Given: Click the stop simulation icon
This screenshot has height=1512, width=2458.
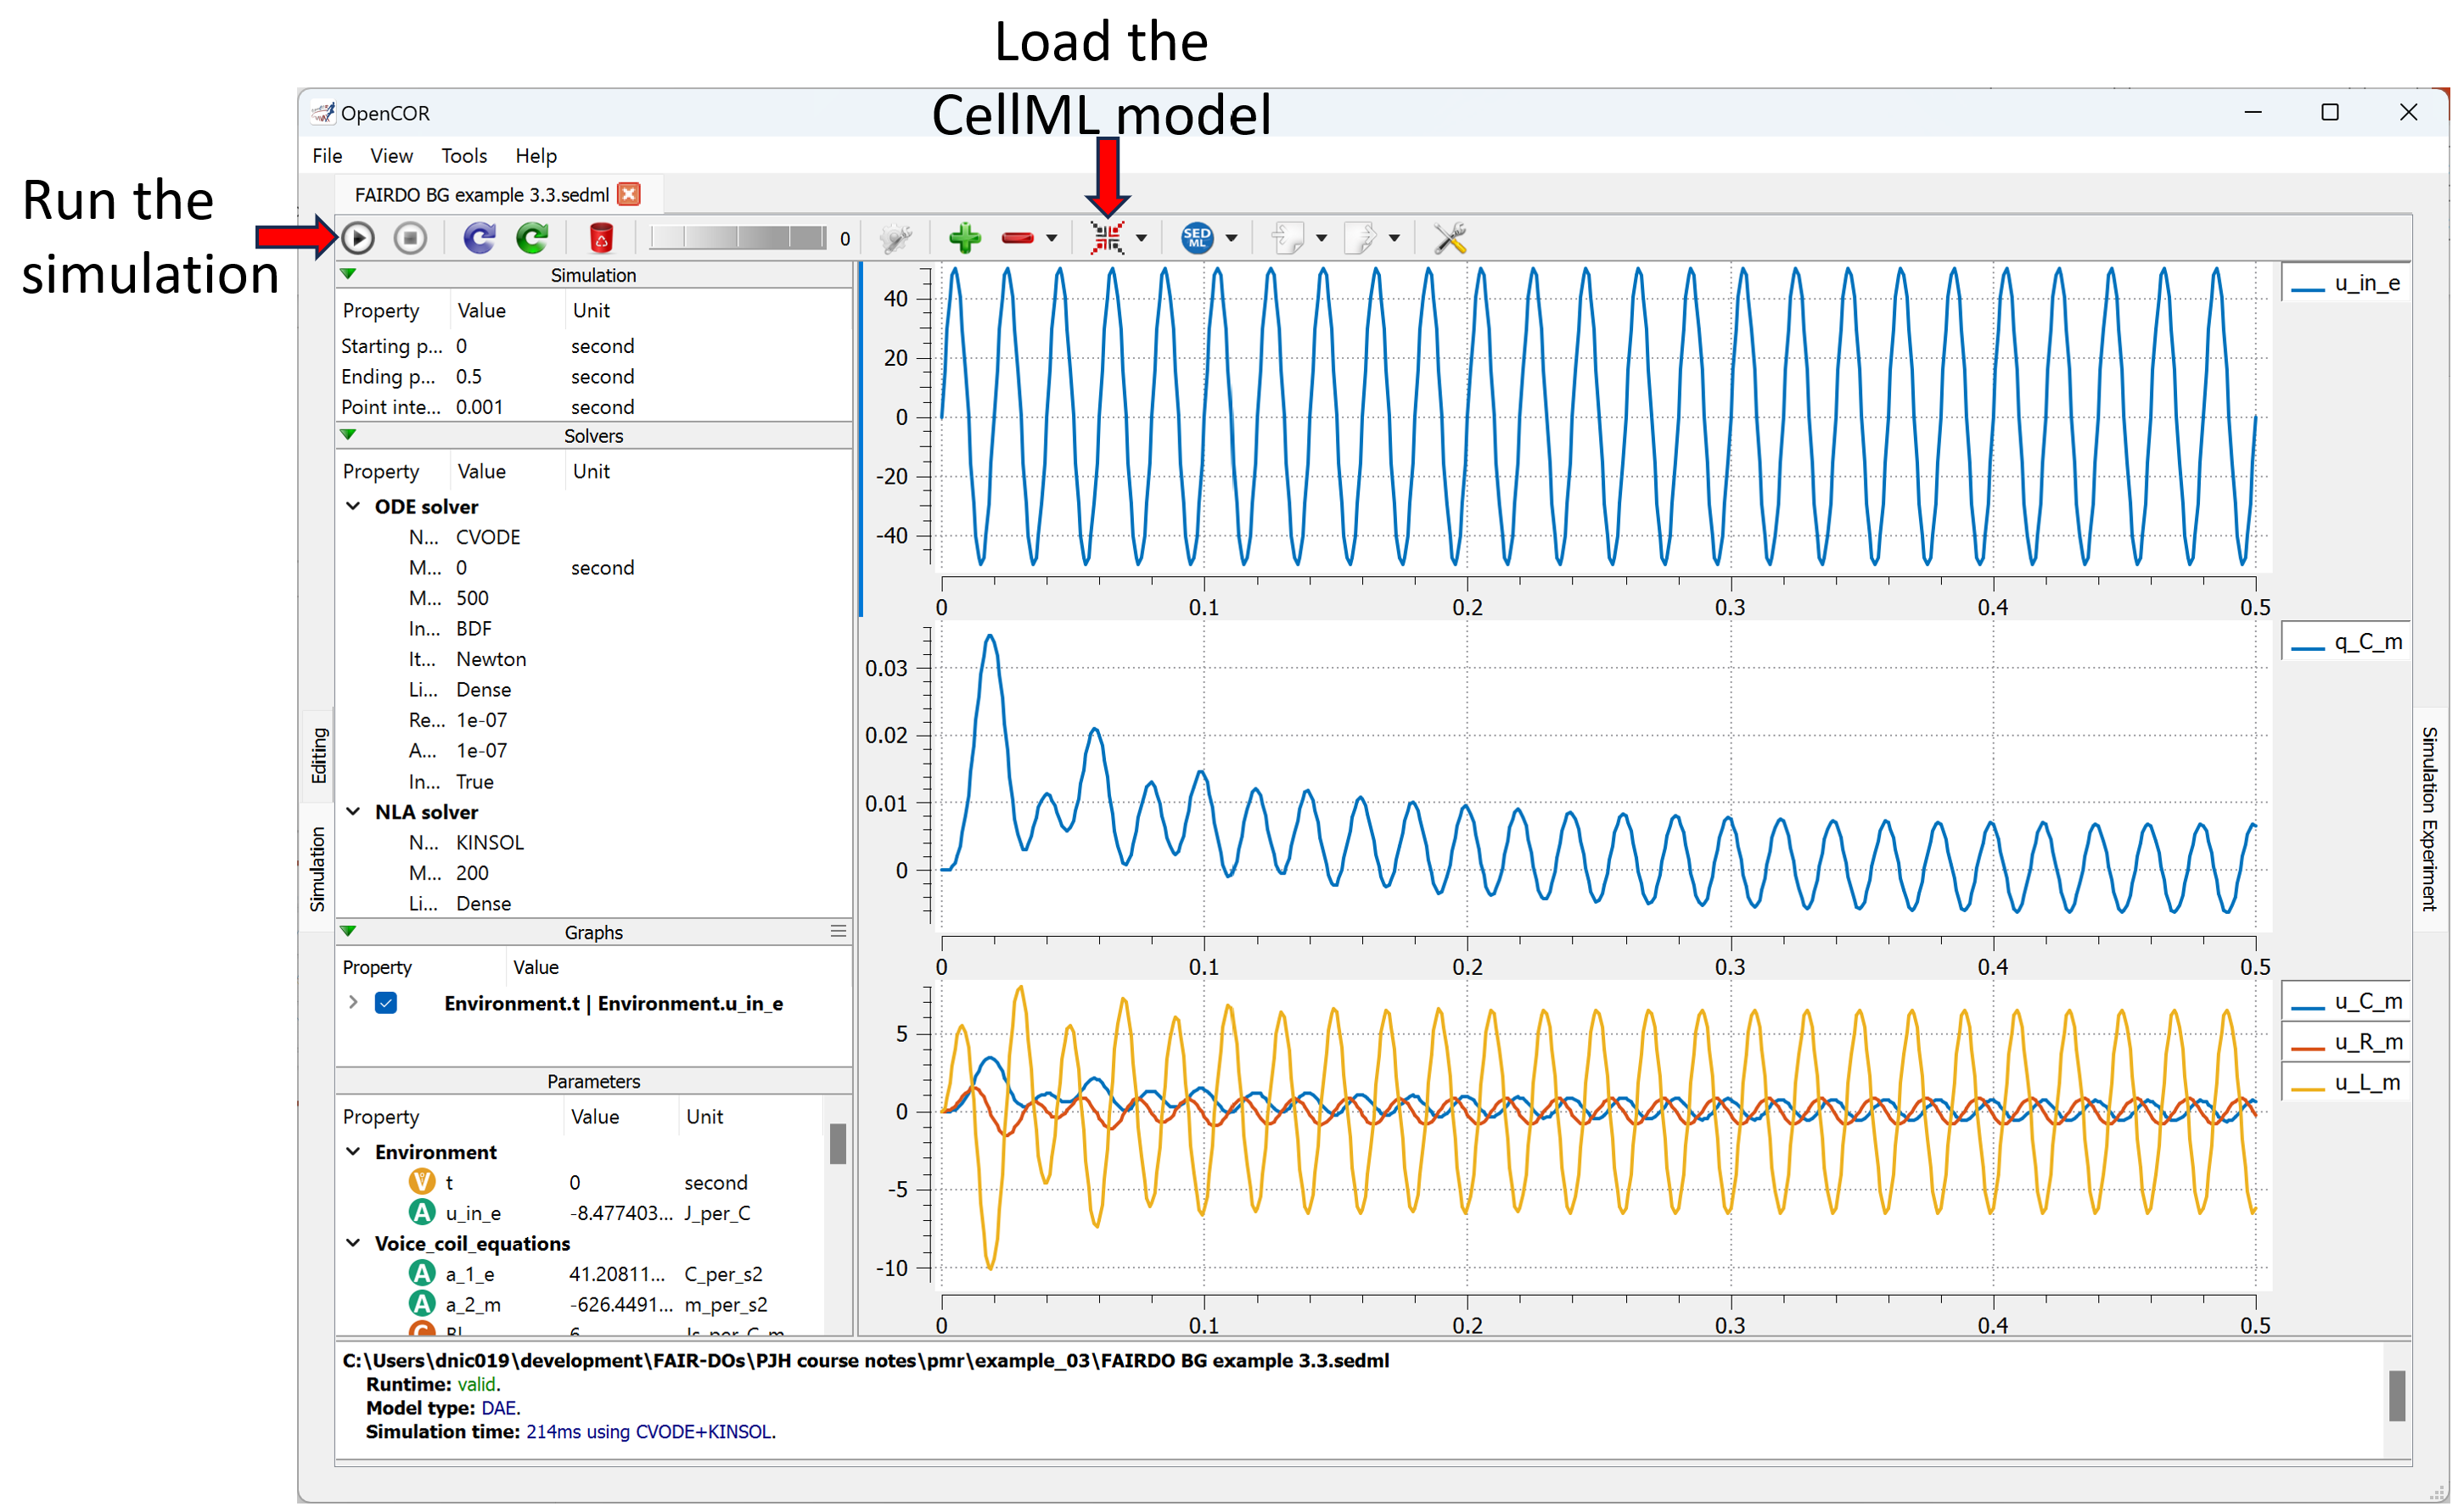Looking at the screenshot, I should coord(410,238).
